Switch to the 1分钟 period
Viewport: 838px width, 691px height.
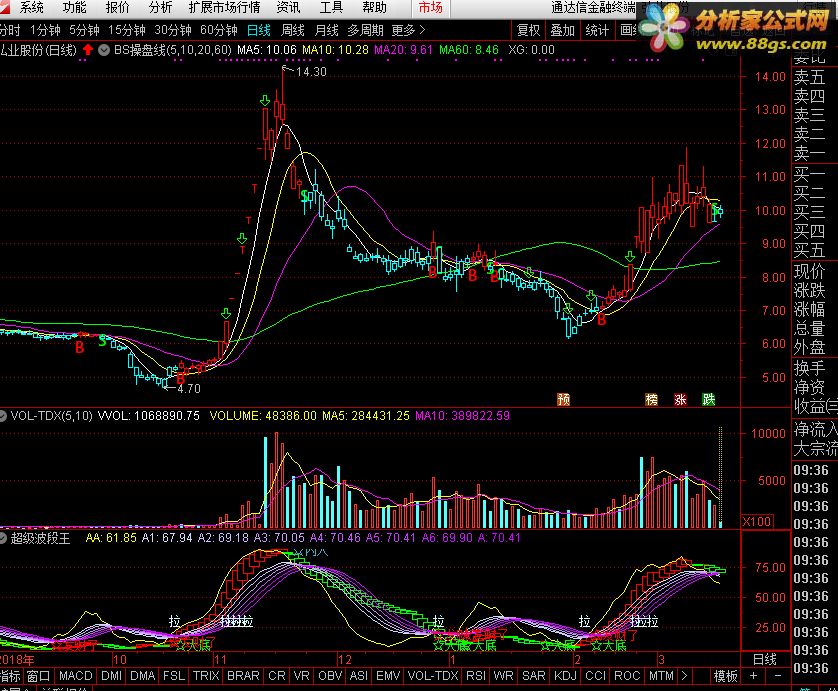coord(45,30)
